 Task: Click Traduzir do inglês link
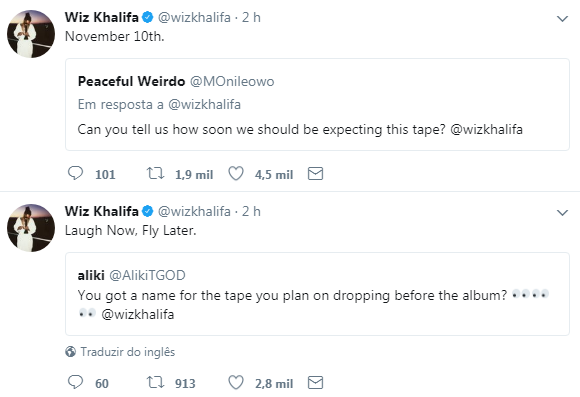[128, 352]
